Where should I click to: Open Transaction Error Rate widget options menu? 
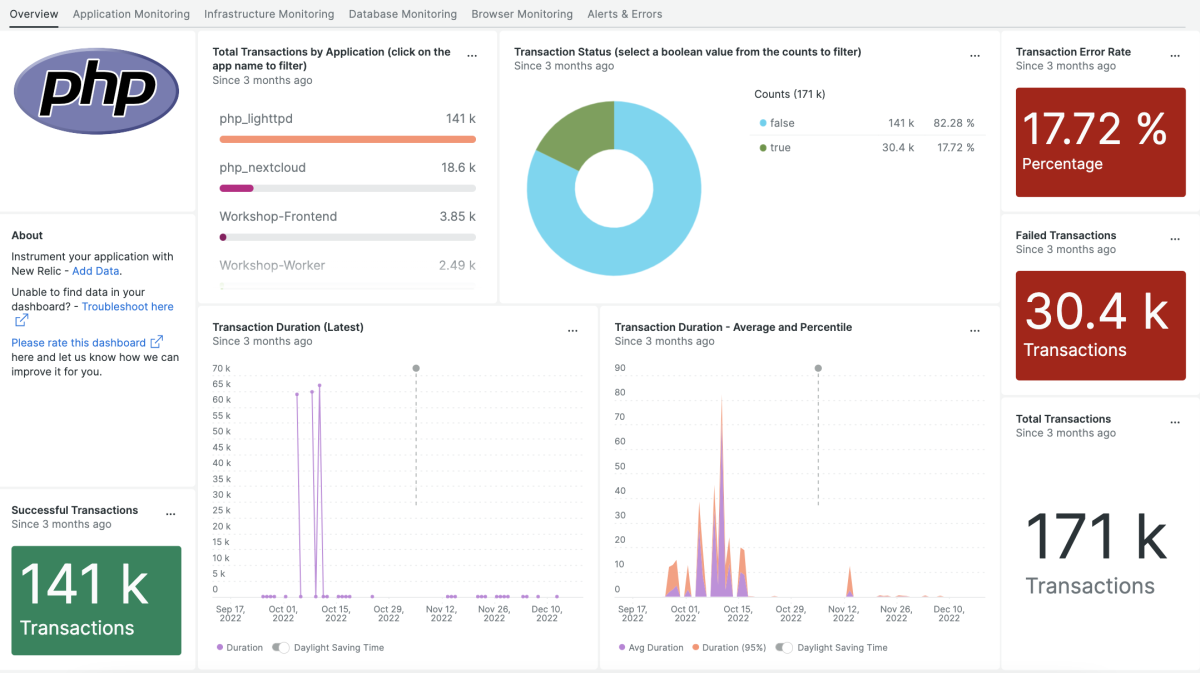click(1175, 56)
